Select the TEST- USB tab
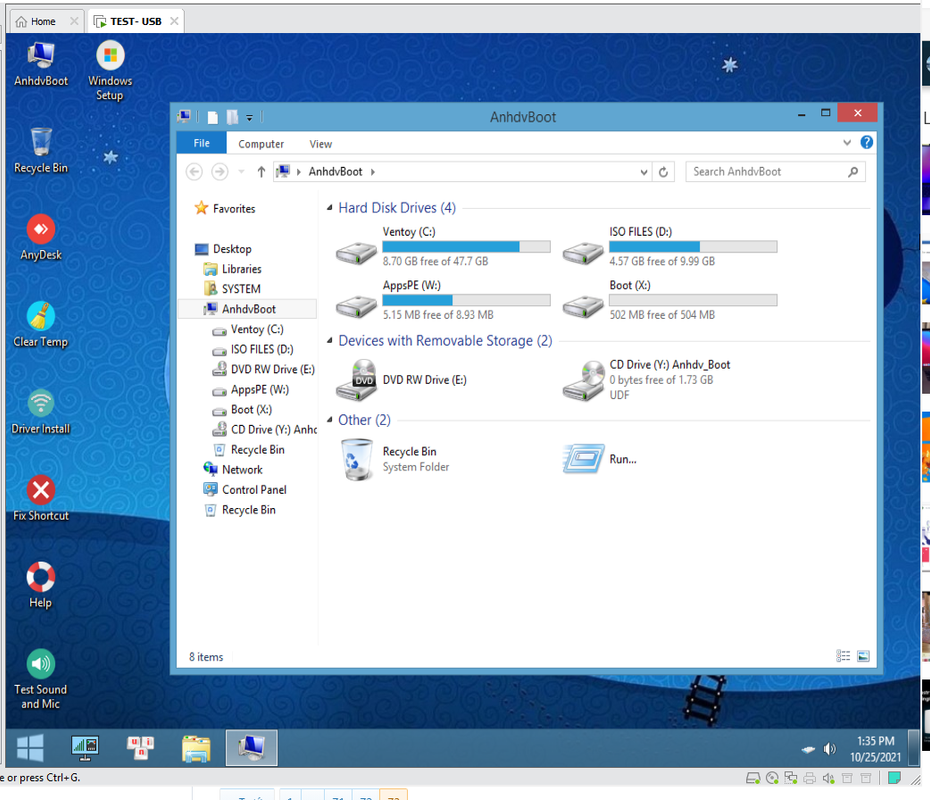 coord(135,21)
